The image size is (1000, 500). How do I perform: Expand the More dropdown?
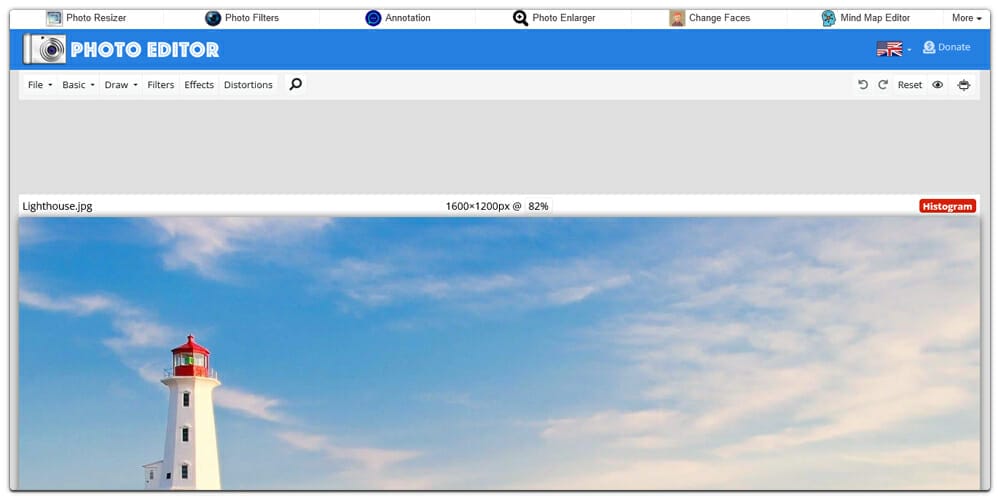[x=966, y=18]
